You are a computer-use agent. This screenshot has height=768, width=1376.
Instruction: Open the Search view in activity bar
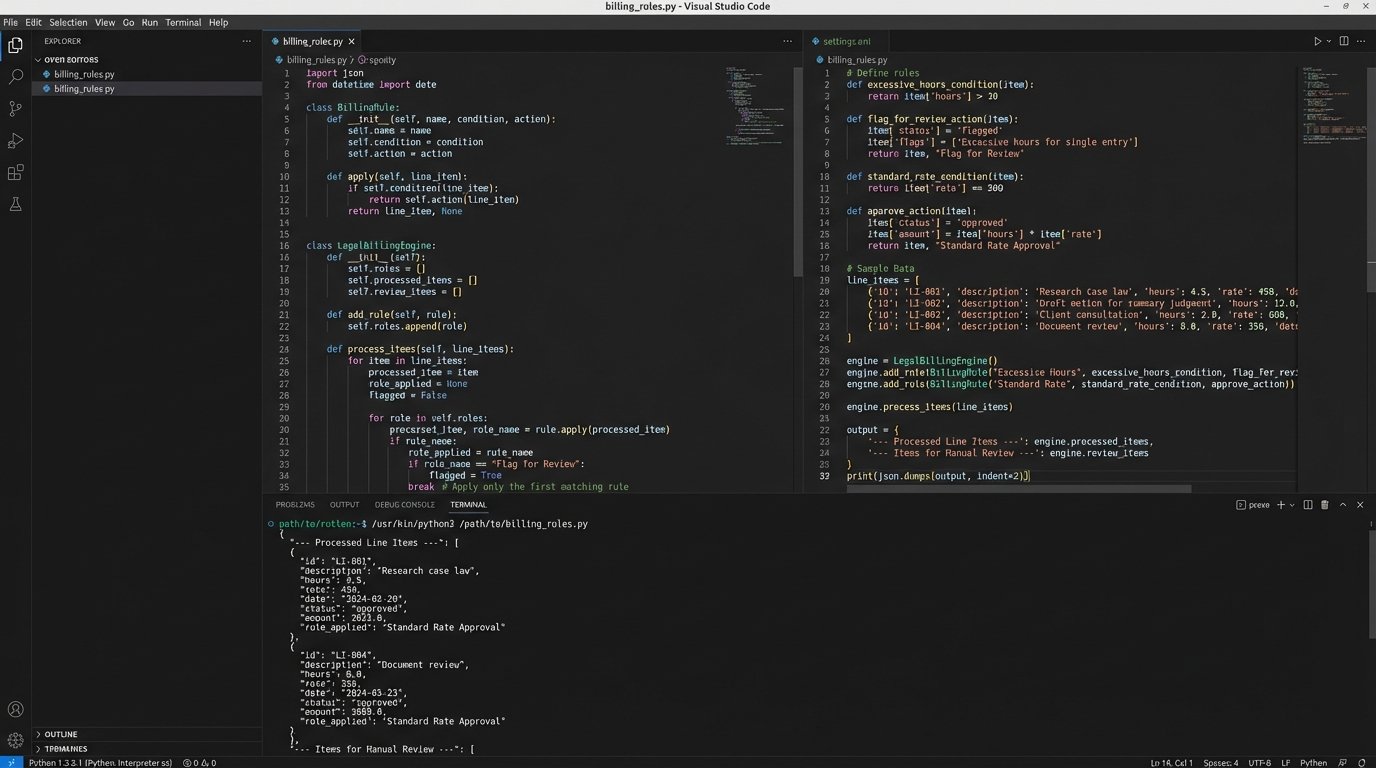tap(15, 76)
